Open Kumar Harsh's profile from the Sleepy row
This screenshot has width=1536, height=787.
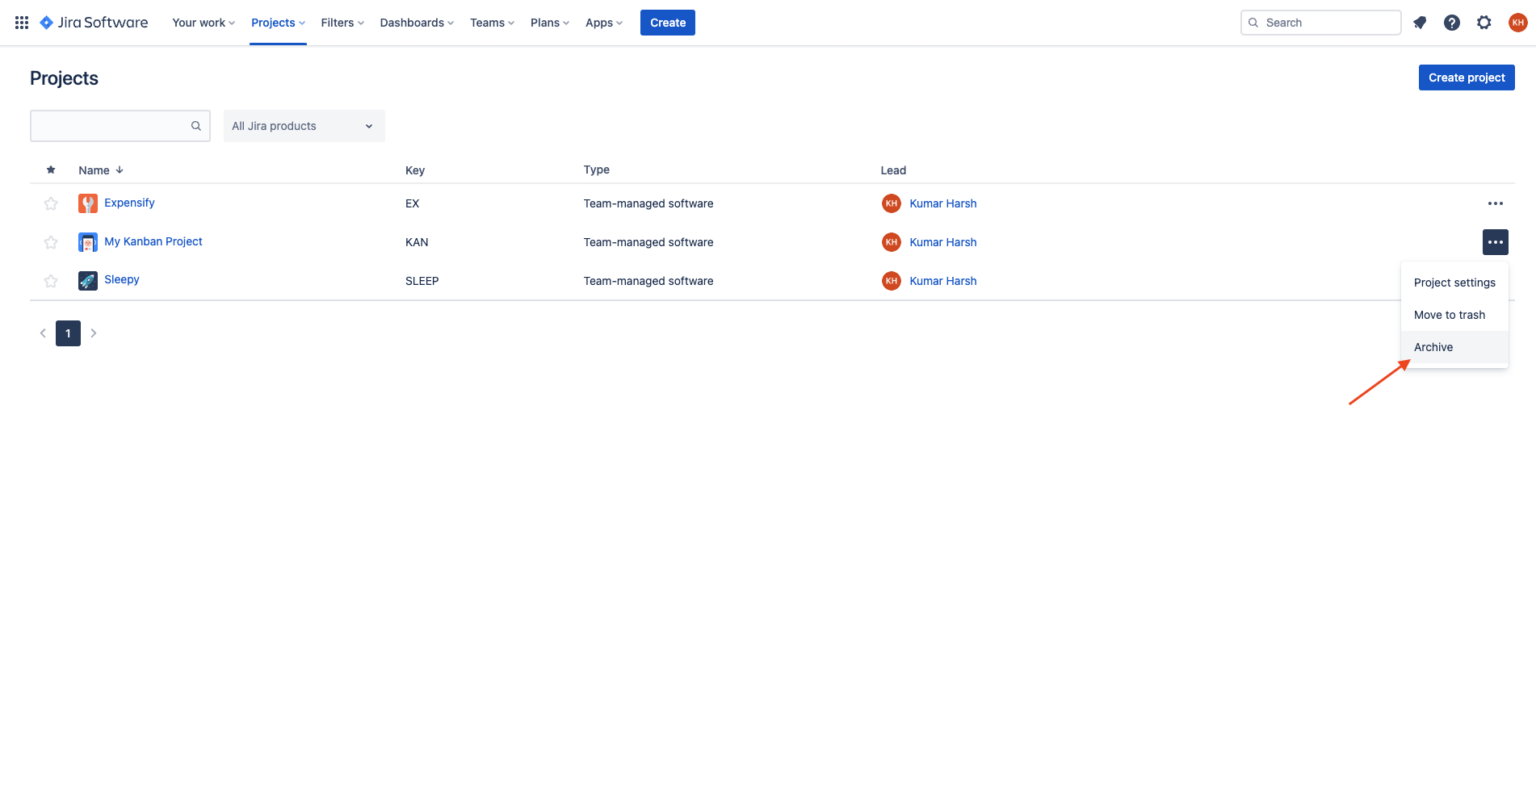click(943, 280)
